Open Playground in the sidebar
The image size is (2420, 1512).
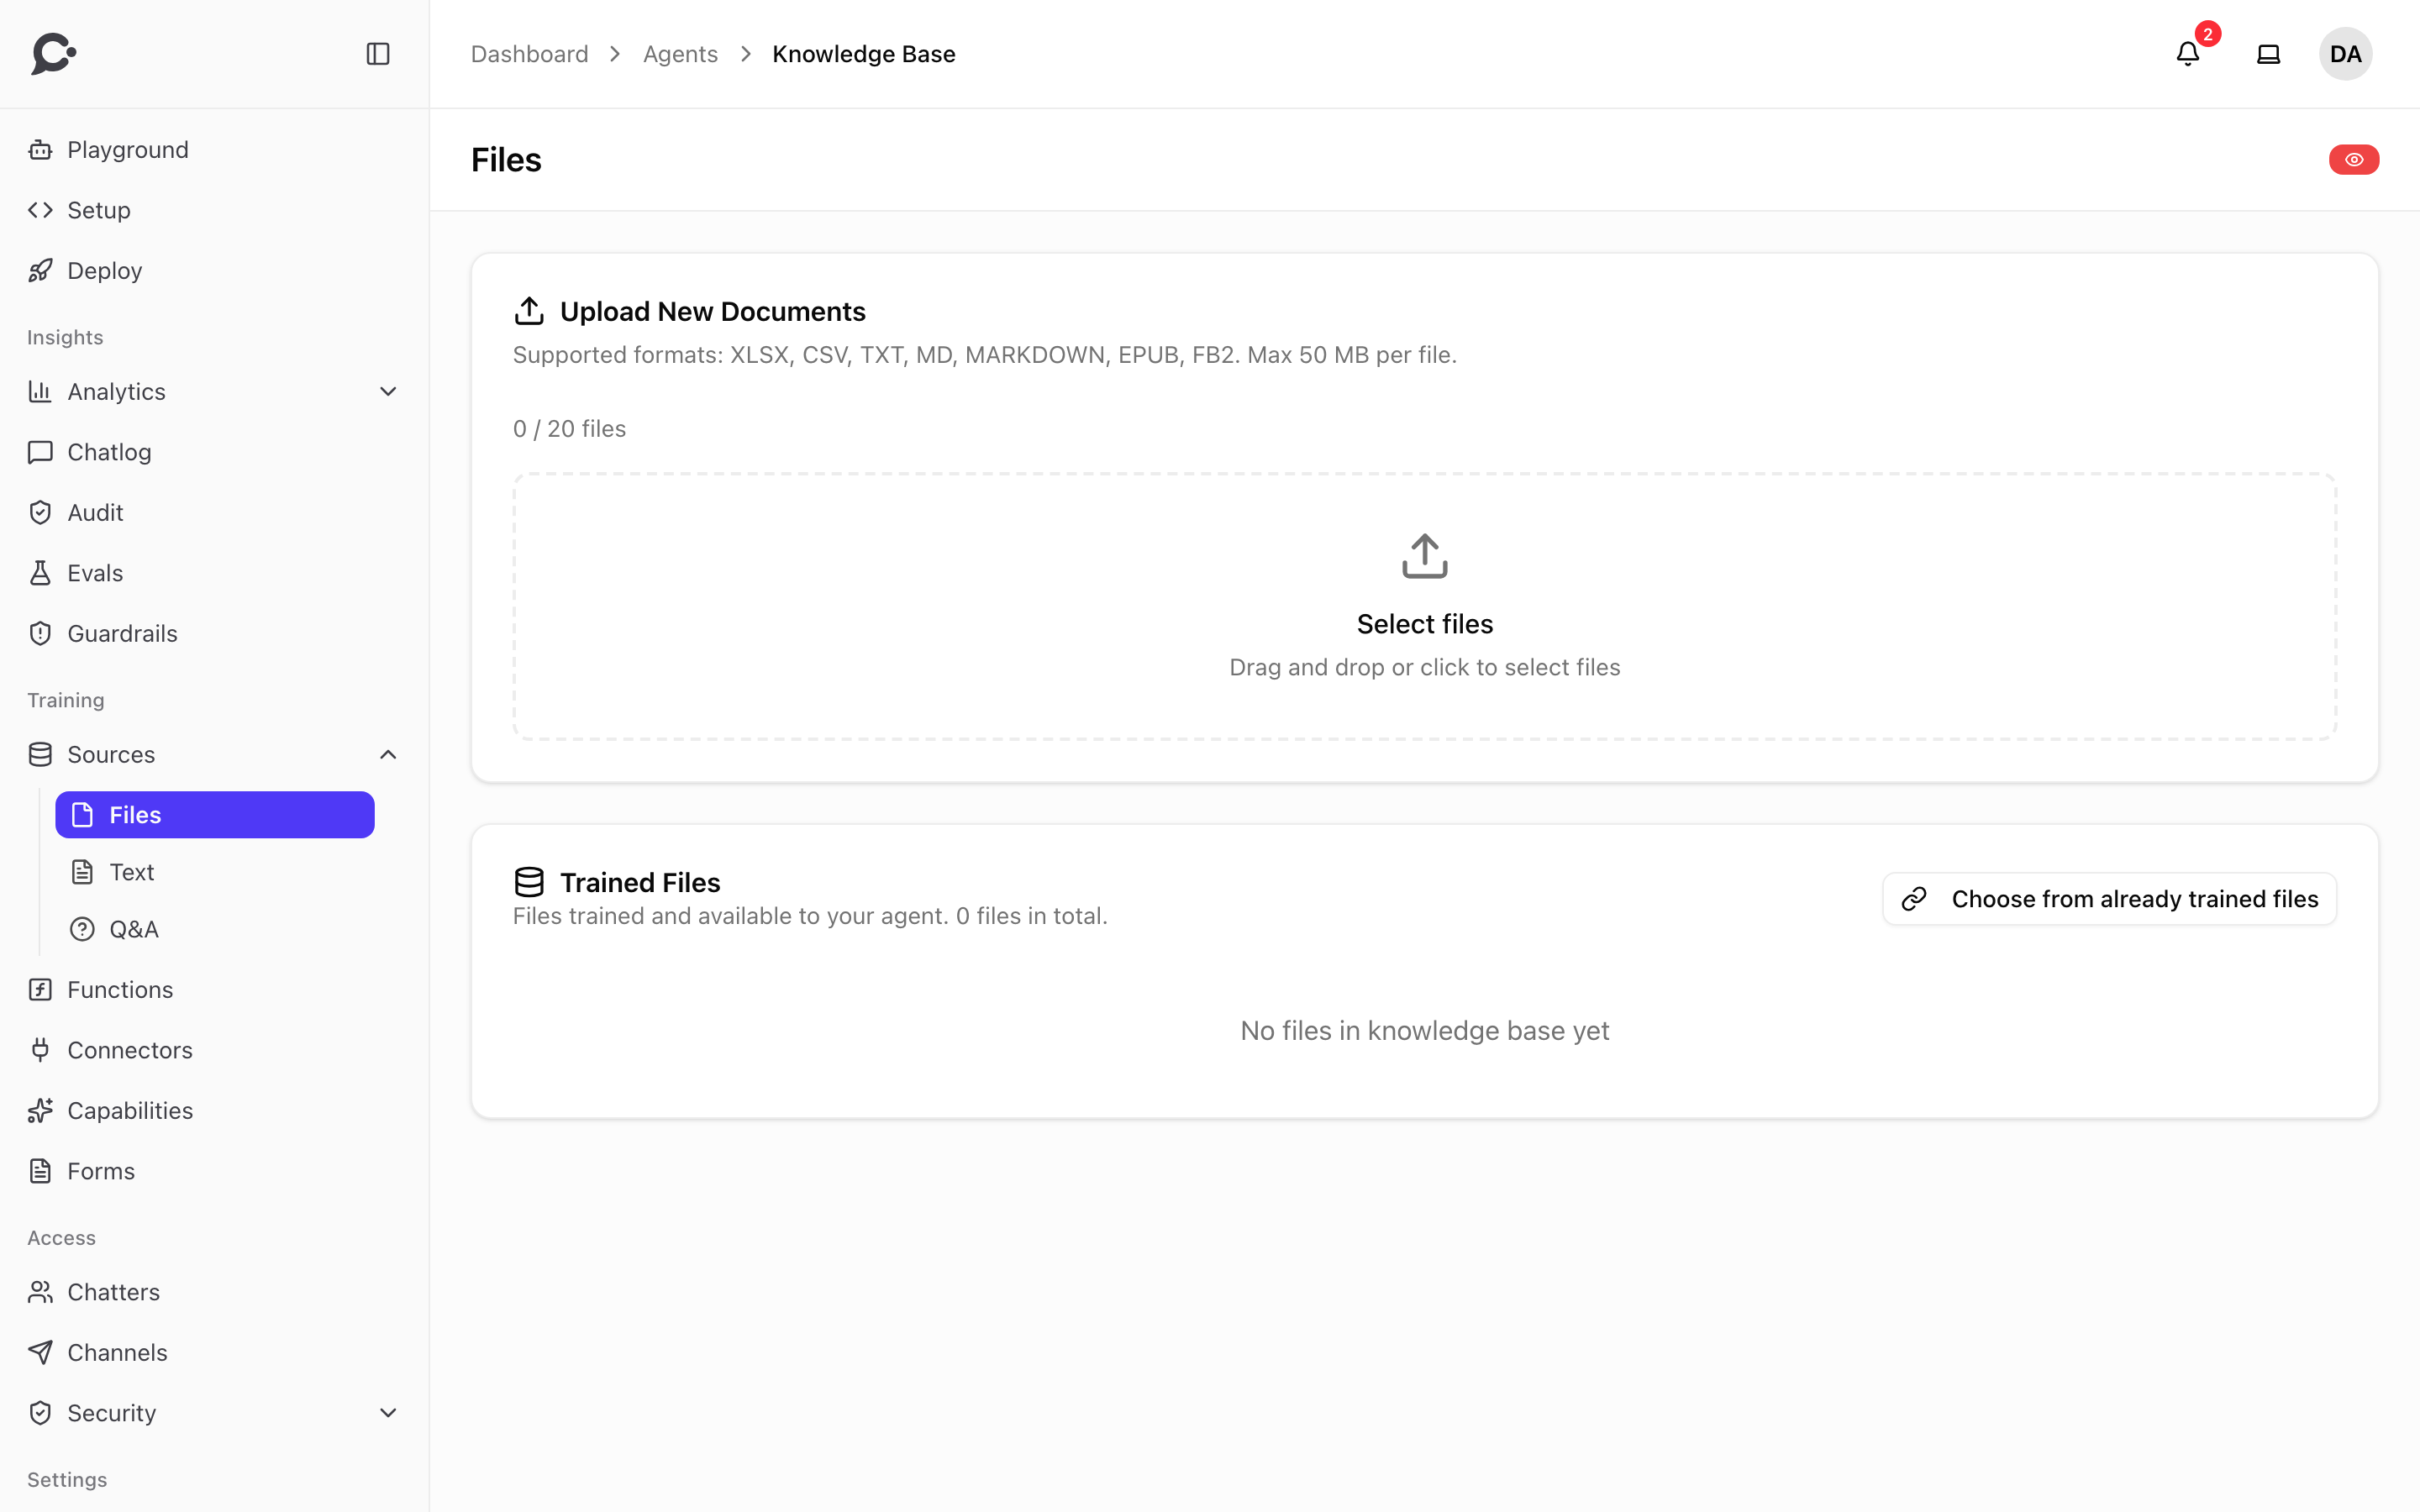214,150
